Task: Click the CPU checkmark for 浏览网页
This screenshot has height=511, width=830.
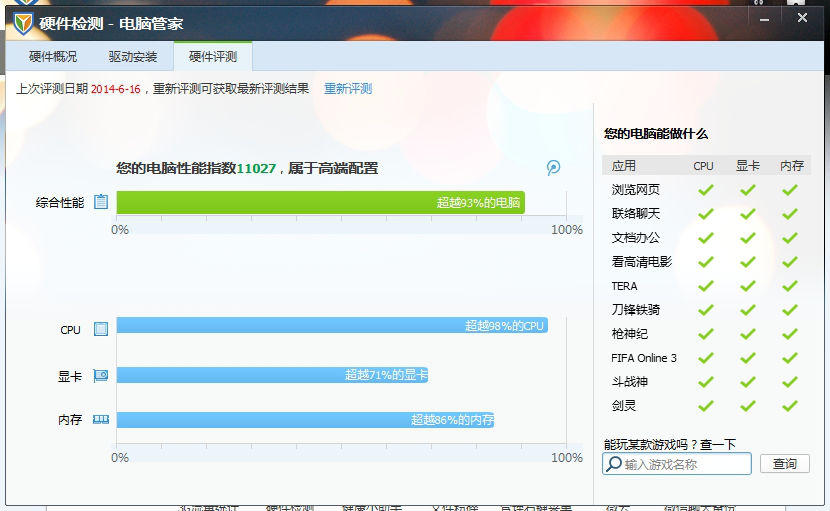Action: [x=706, y=190]
